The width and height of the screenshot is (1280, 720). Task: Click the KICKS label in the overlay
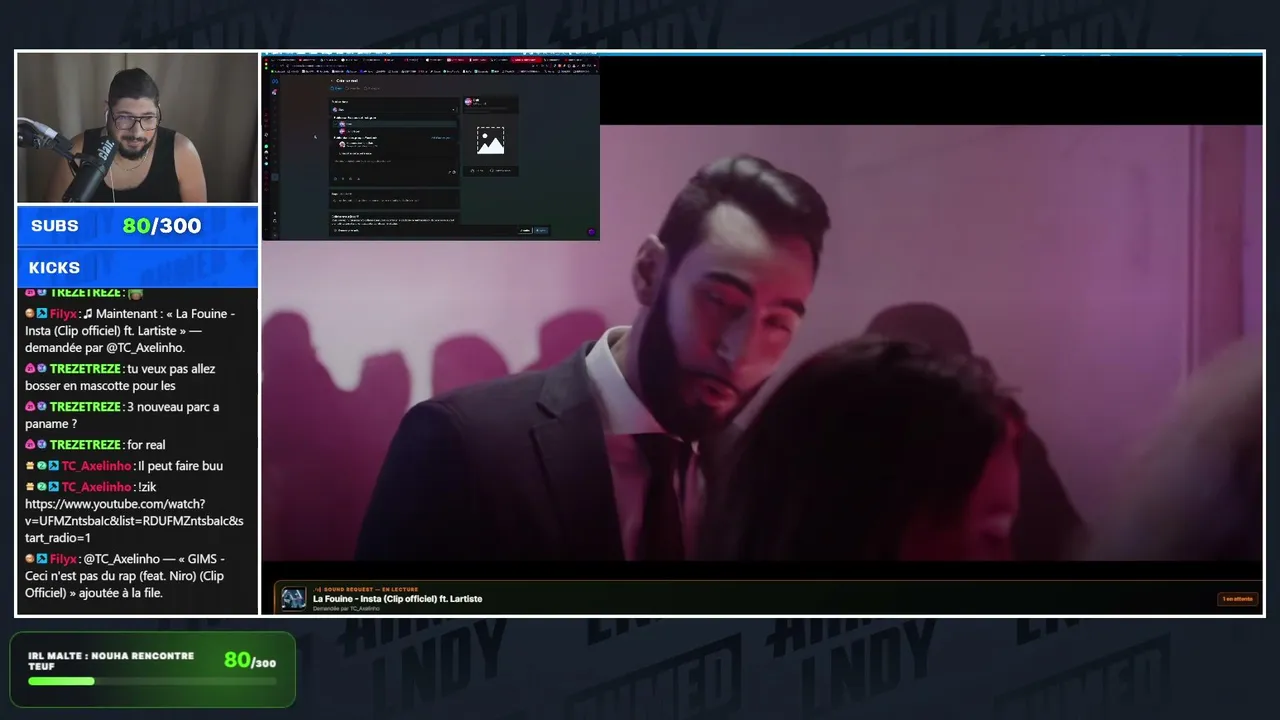pos(54,268)
